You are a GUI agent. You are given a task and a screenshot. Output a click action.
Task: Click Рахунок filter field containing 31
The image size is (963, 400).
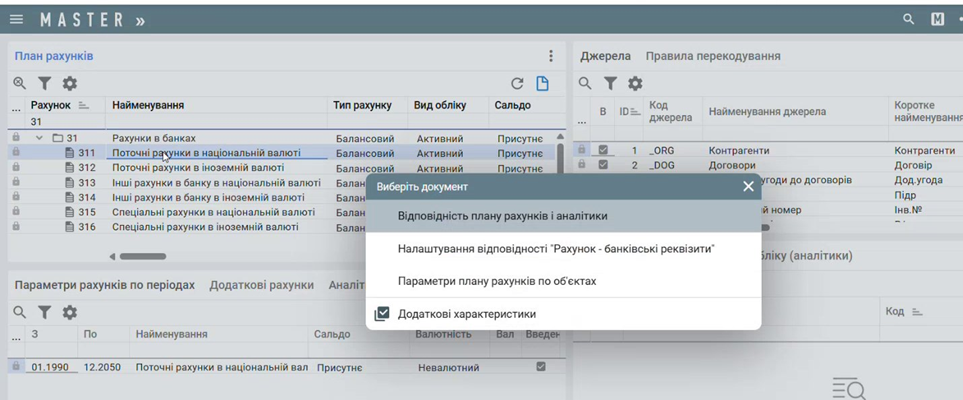click(65, 122)
